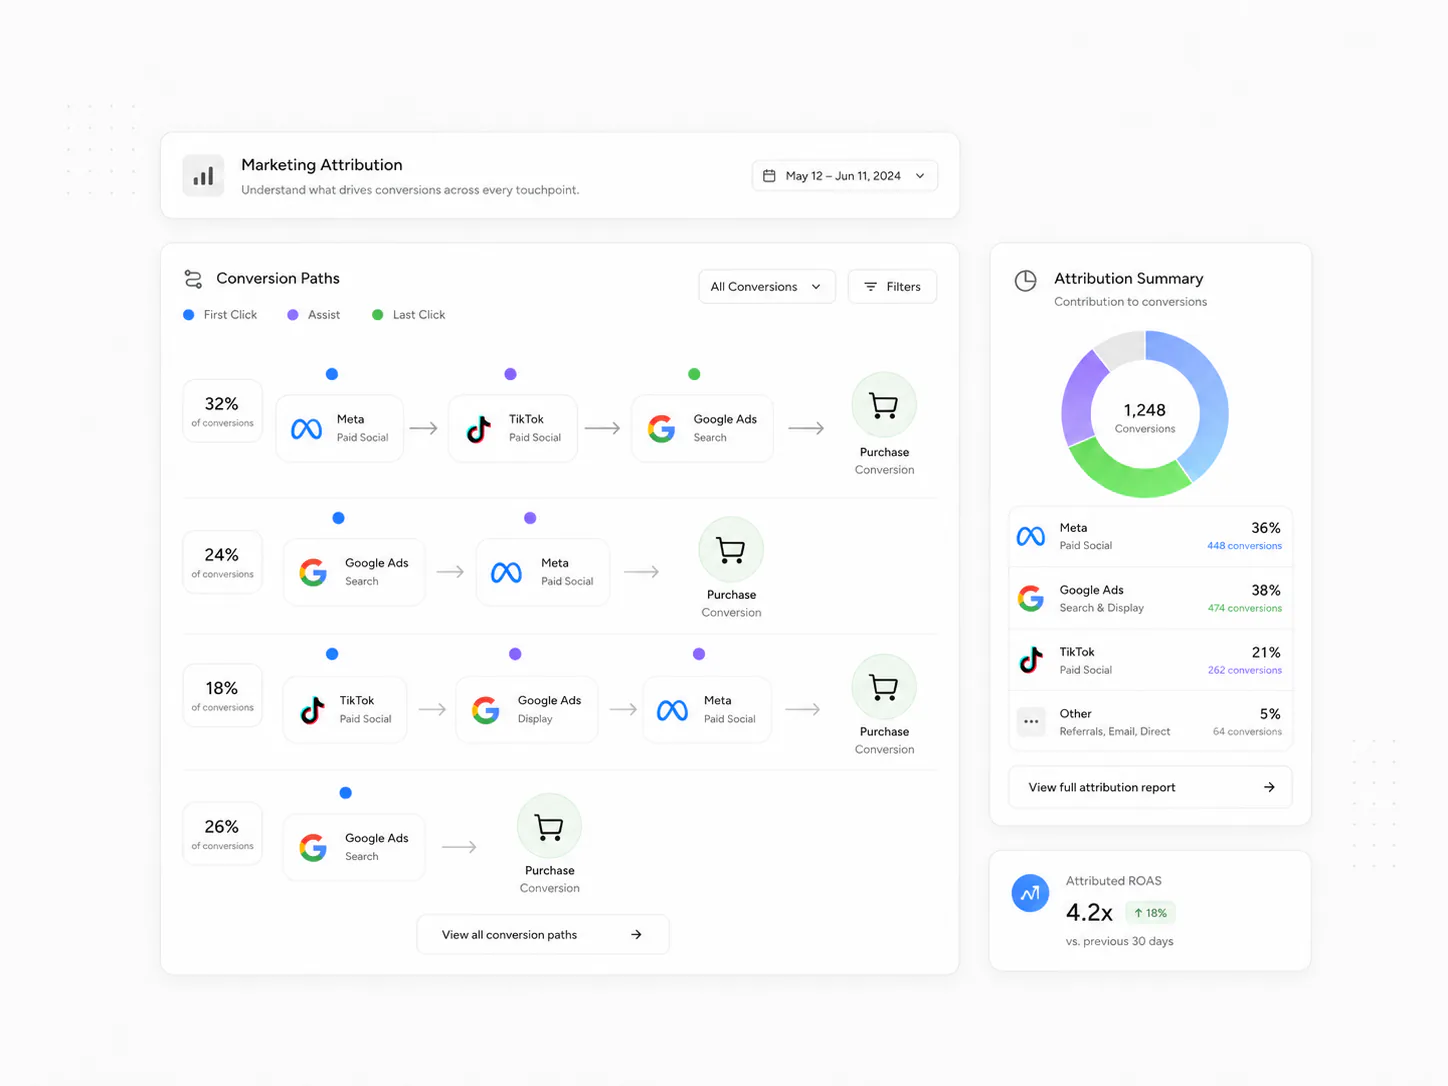Viewport: 1448px width, 1086px height.
Task: Select the Meta card in 18% path
Action: pos(707,709)
